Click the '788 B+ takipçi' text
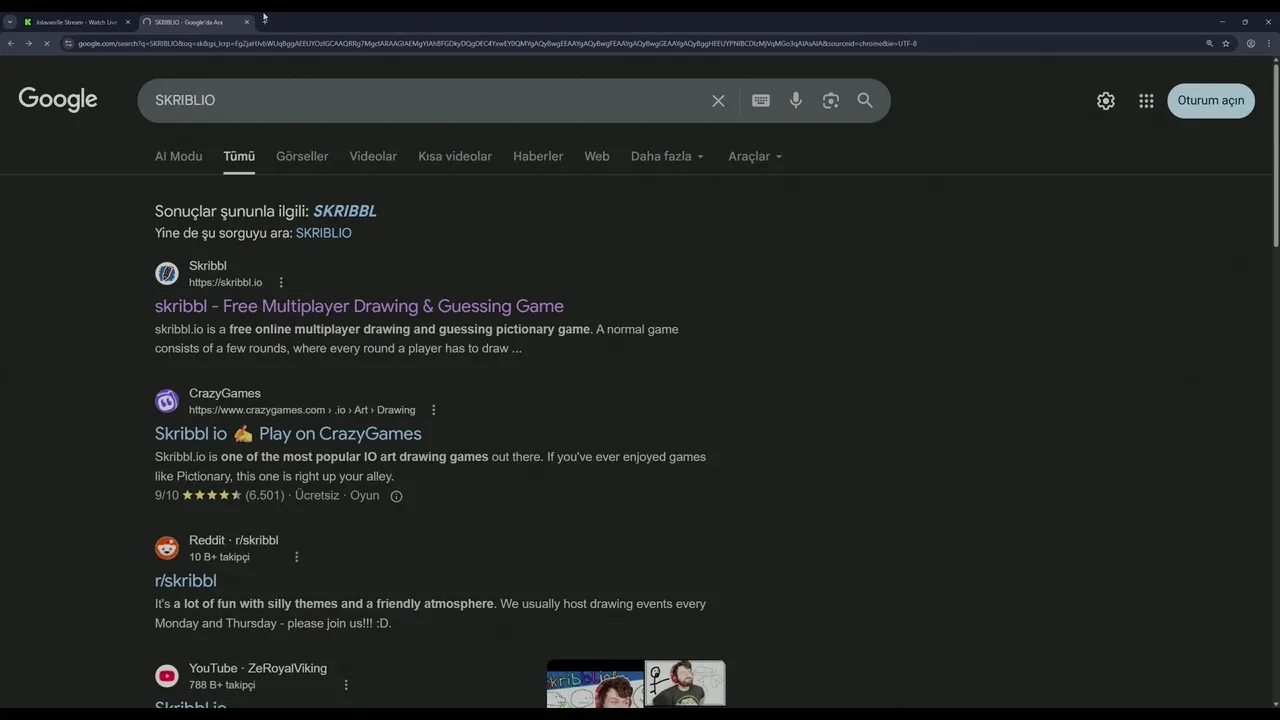The height and width of the screenshot is (720, 1280). [x=222, y=685]
